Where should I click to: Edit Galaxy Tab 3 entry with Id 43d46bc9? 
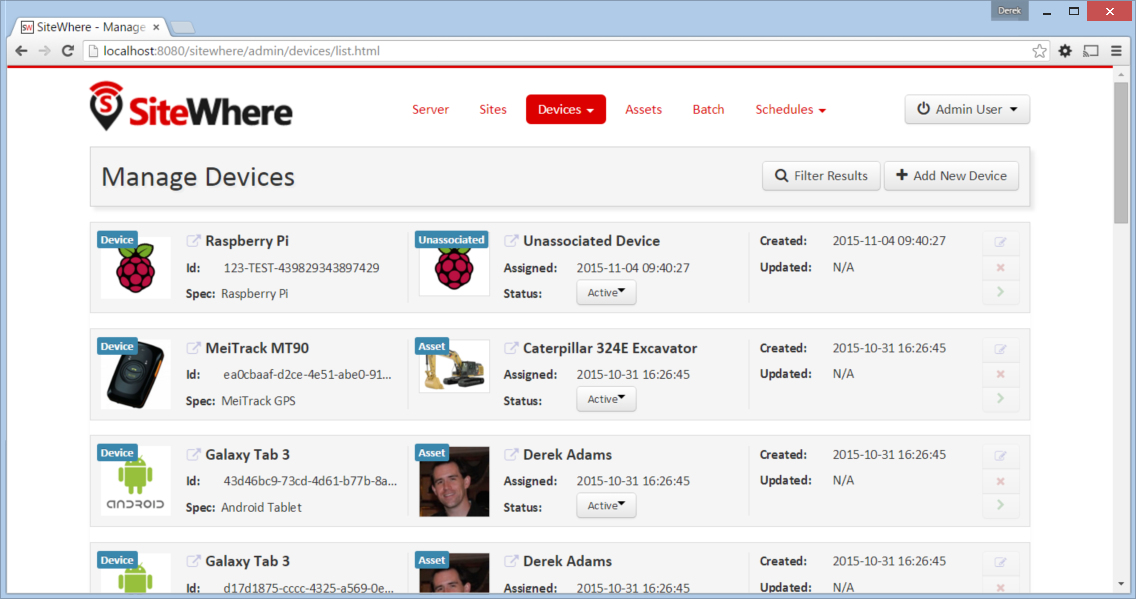pos(1001,456)
